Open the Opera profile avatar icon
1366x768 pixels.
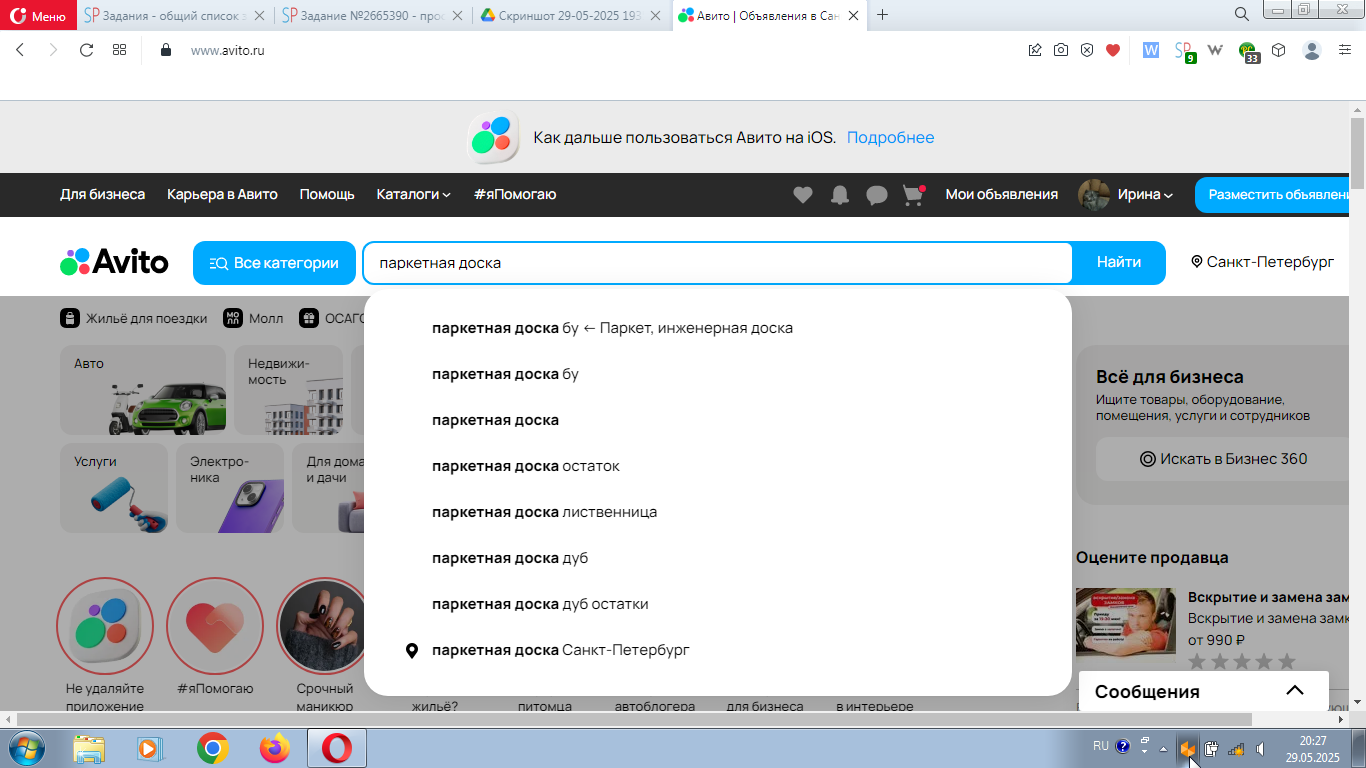tap(1312, 50)
